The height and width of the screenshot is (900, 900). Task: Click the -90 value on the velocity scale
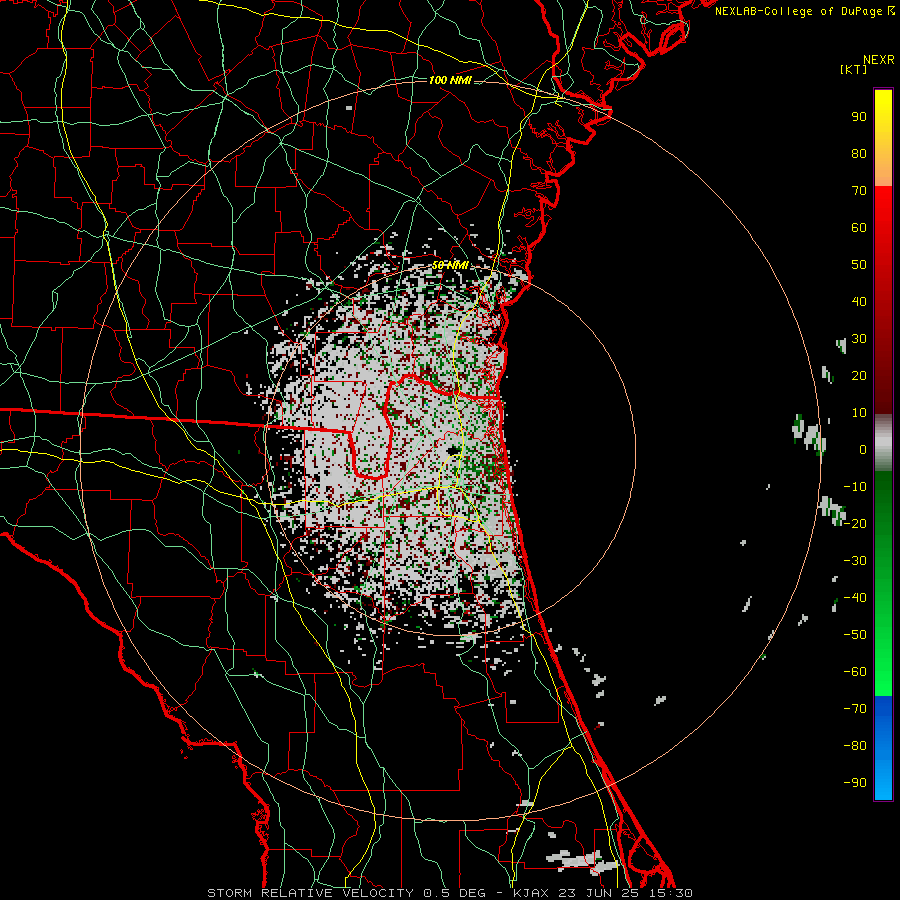point(855,783)
